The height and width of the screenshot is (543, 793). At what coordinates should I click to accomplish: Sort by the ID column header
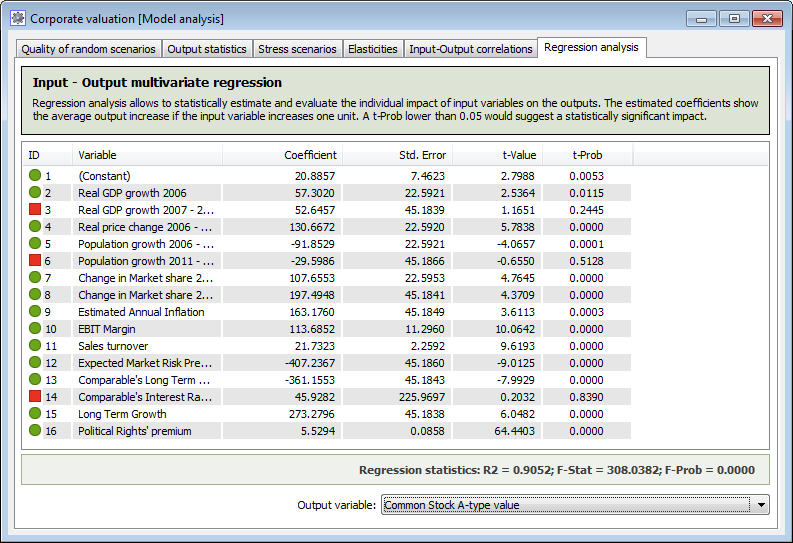(47, 155)
